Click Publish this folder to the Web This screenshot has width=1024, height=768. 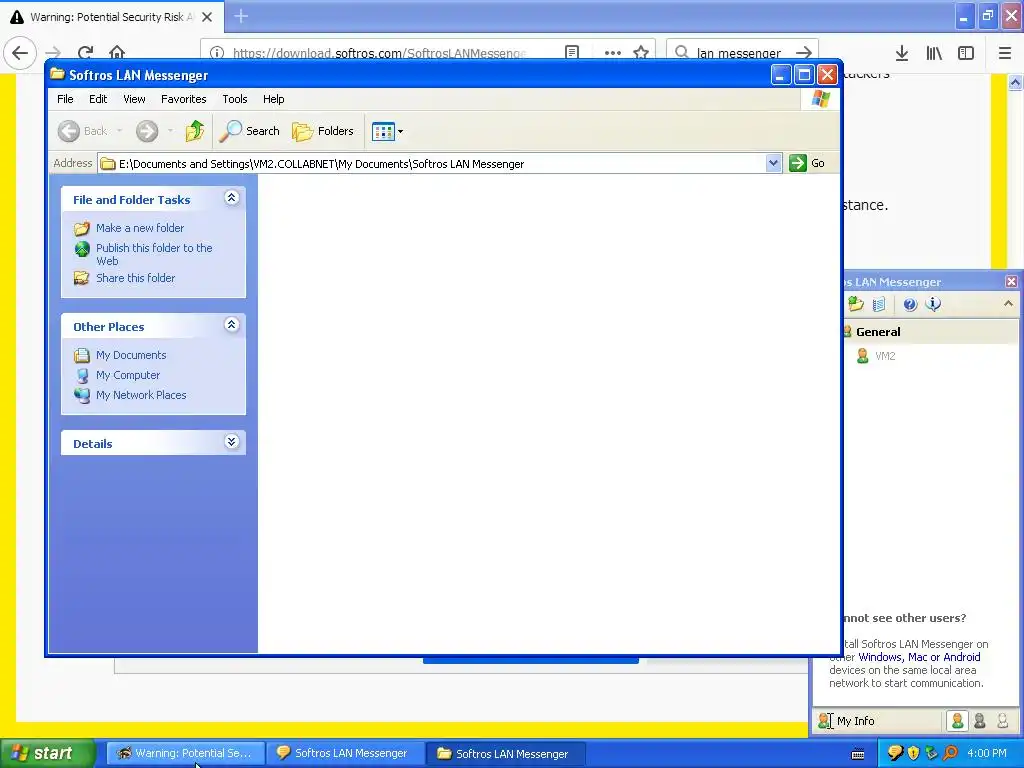(154, 254)
